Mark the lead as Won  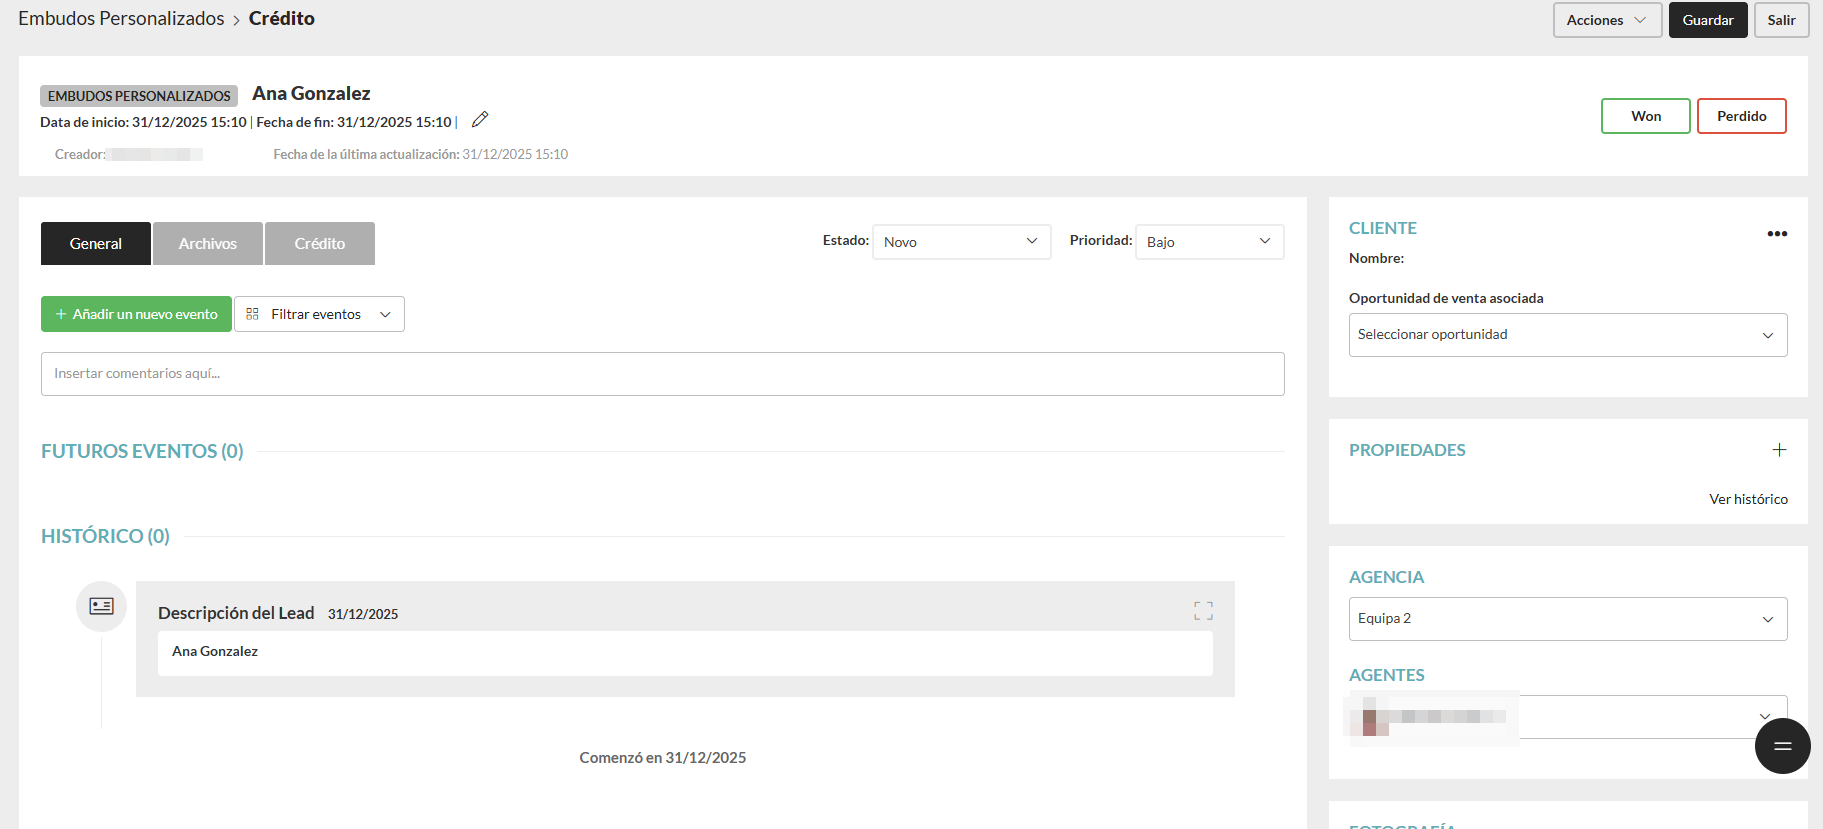tap(1645, 116)
